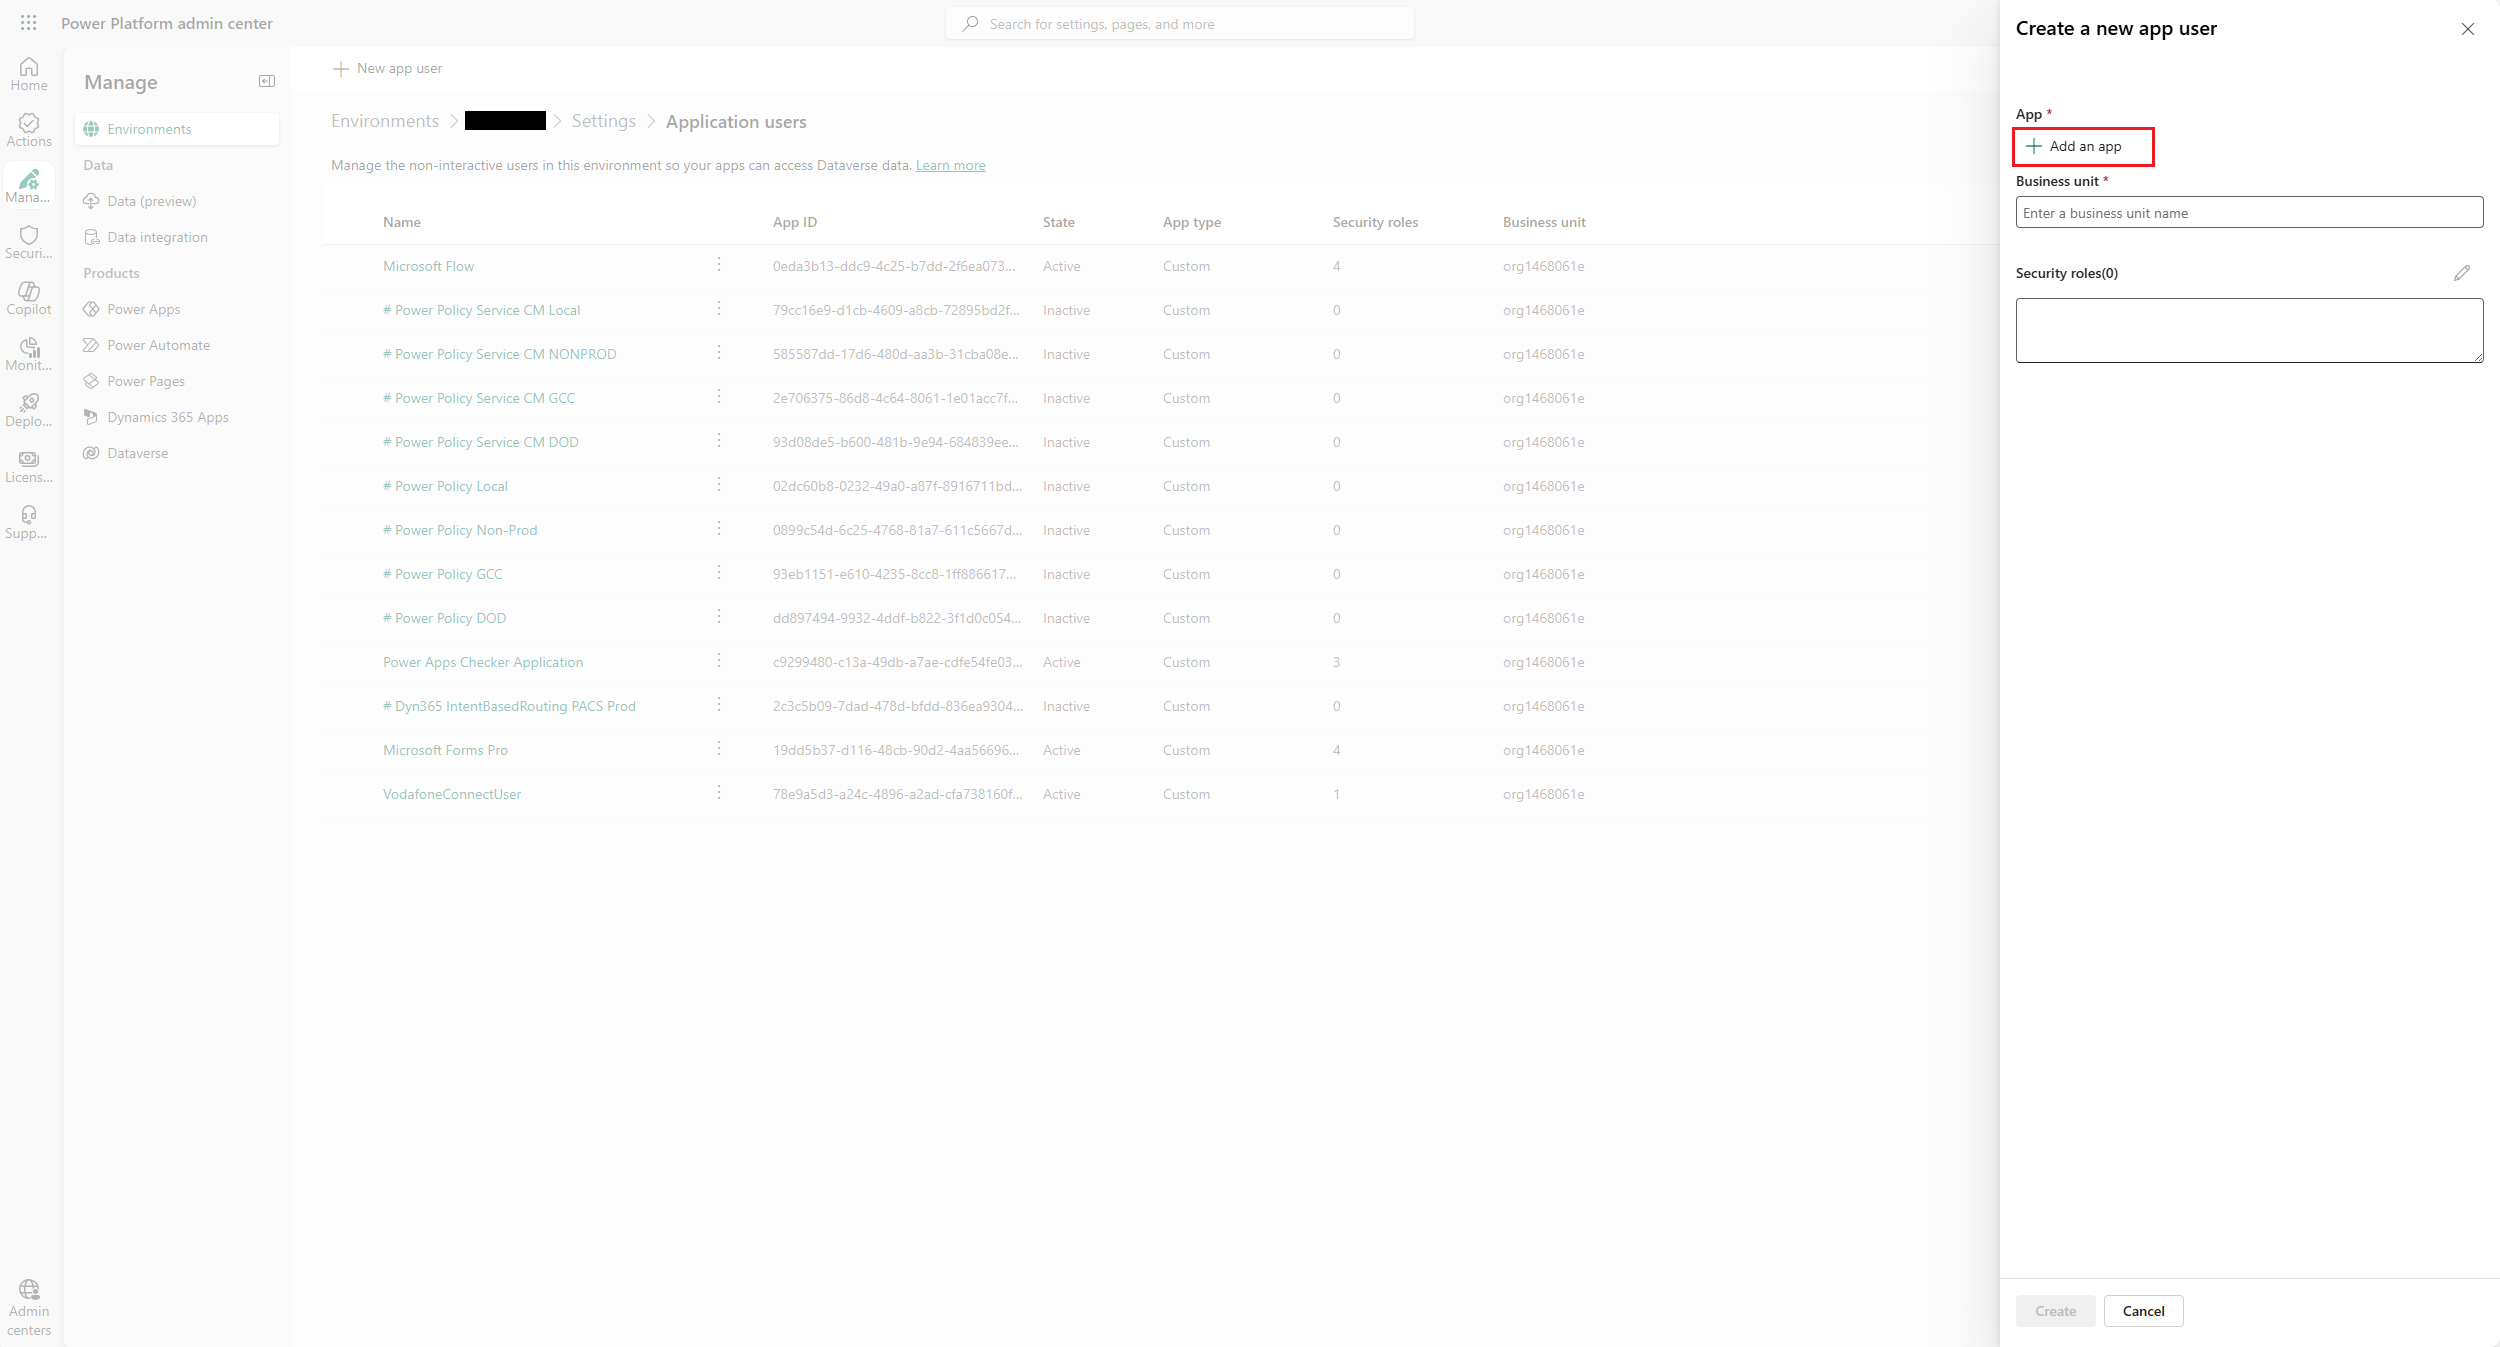Screen dimensions: 2500x1347
Task: Open more options for VodafoneConnectUser row
Action: 718,793
